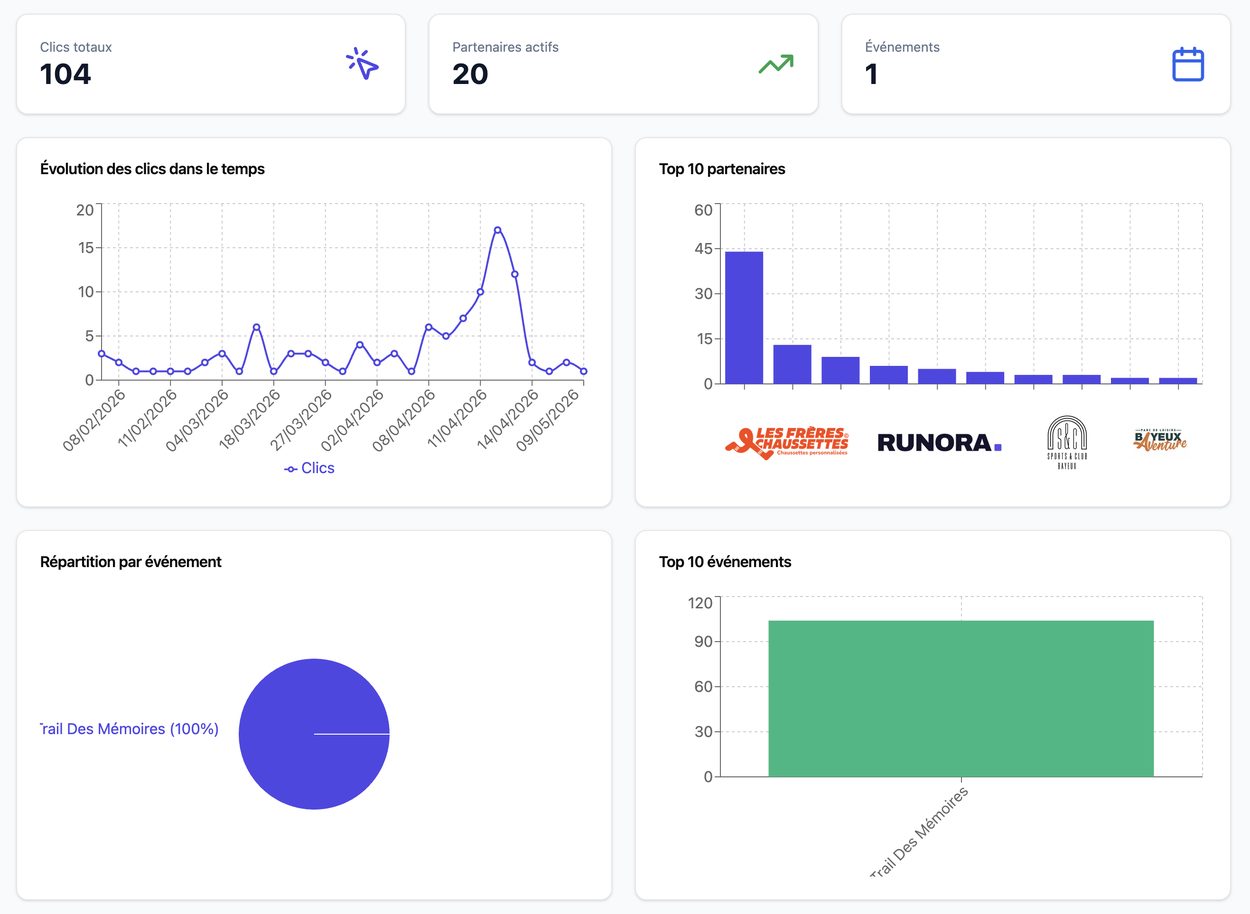Click the Top 10 partenaires heading
Image resolution: width=1250 pixels, height=914 pixels.
(722, 169)
